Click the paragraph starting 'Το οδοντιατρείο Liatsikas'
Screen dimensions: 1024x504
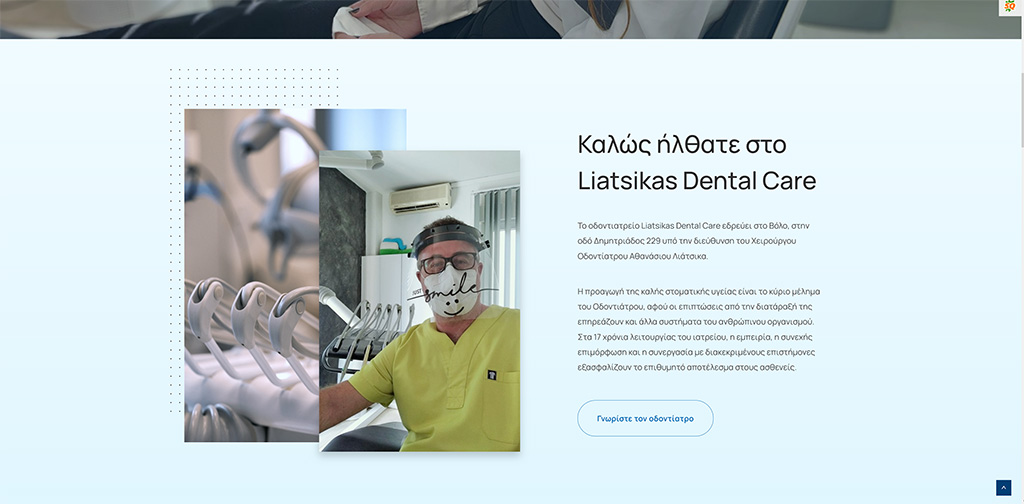694,241
